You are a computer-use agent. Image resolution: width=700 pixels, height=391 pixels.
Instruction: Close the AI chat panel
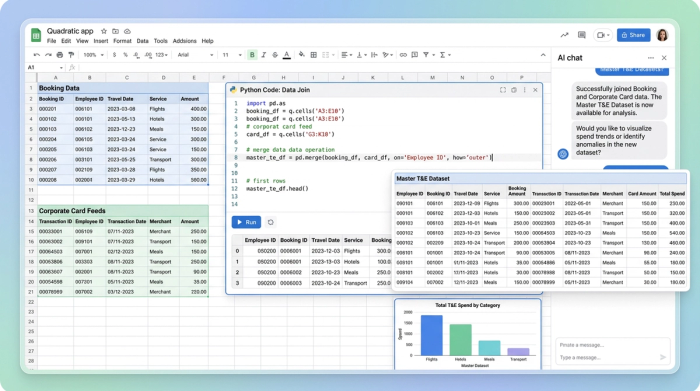664,58
